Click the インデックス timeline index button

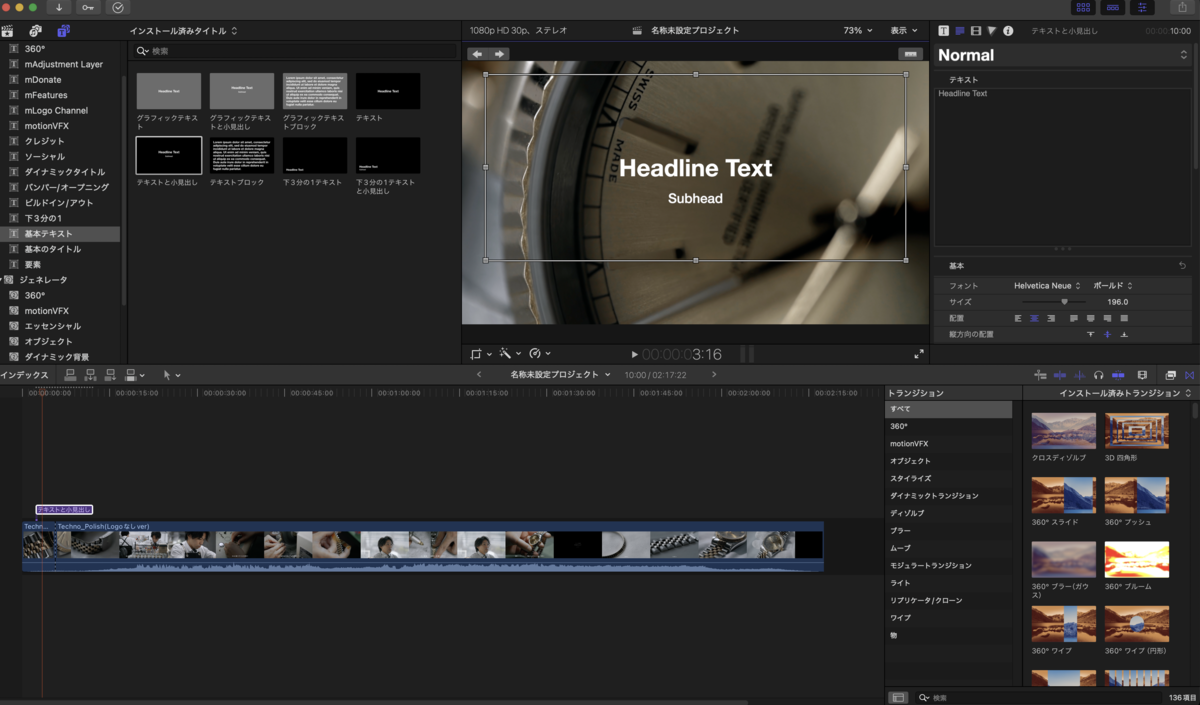pos(24,375)
